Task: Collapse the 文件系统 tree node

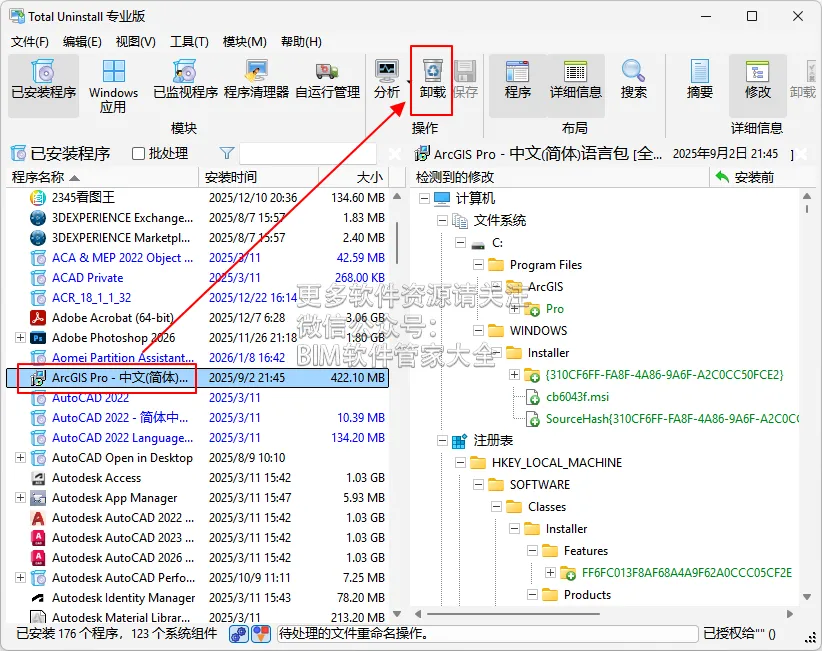Action: [442, 221]
